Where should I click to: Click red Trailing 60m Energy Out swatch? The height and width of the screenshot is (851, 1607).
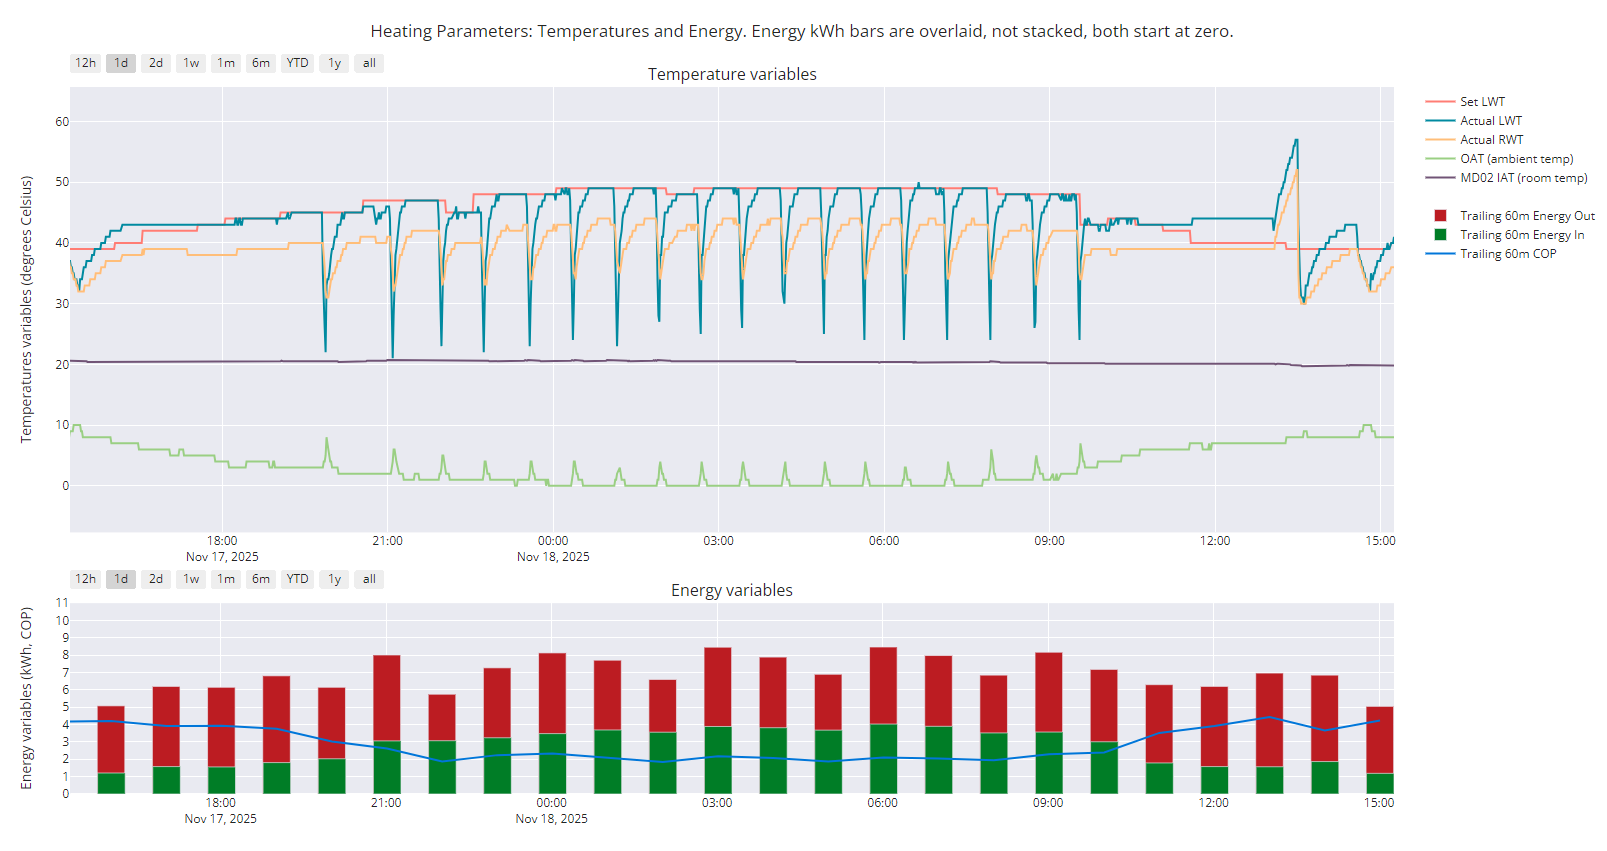pos(1440,216)
